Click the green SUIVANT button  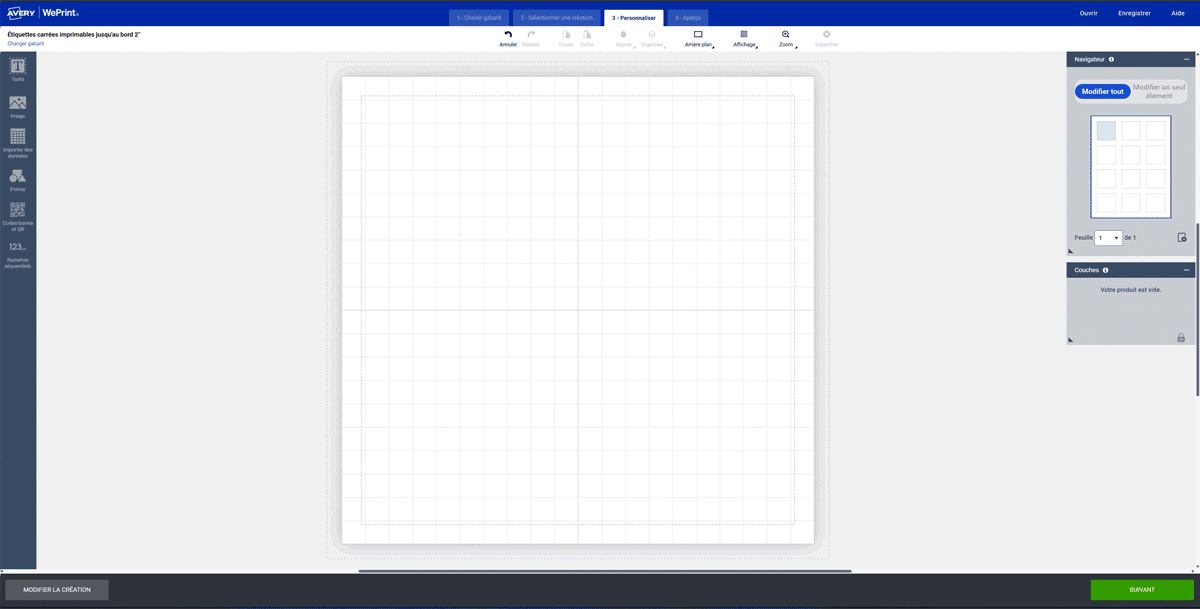[1142, 590]
